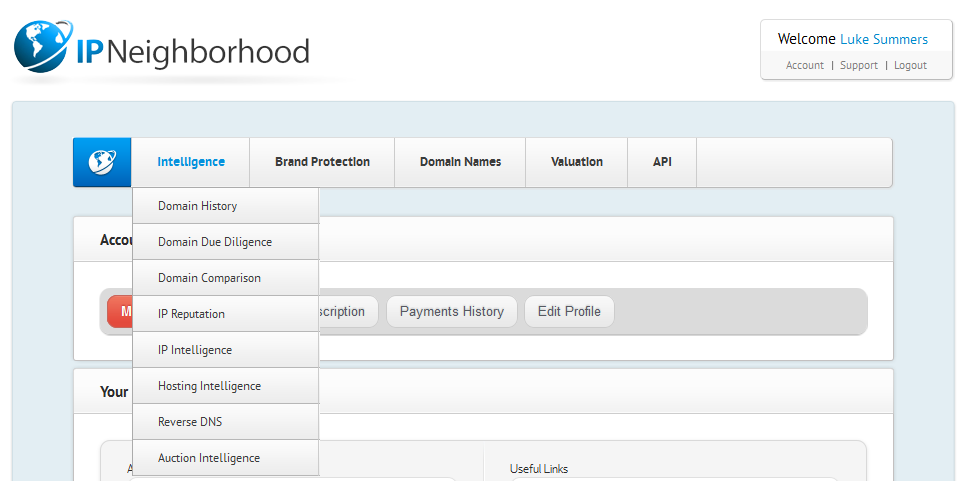Image resolution: width=964 pixels, height=481 pixels.
Task: Open the Intelligence menu
Action: point(190,162)
